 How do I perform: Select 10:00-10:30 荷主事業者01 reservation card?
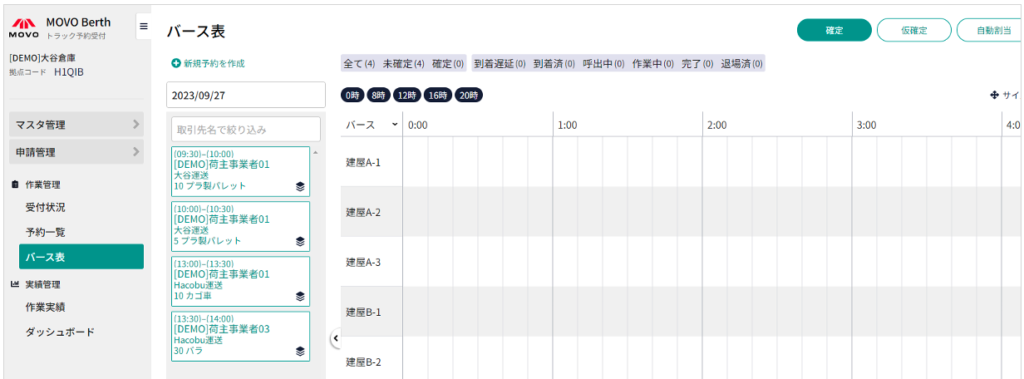click(x=240, y=226)
